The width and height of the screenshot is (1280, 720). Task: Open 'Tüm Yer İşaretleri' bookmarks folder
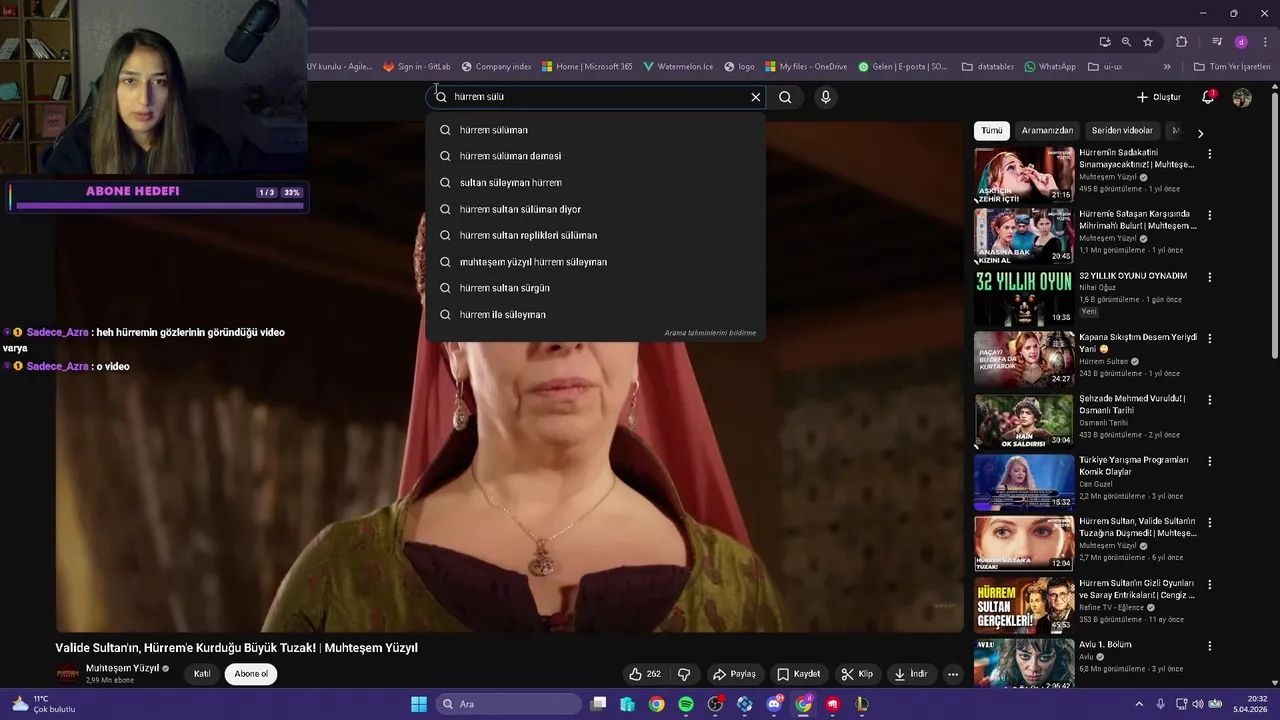click(x=1232, y=67)
